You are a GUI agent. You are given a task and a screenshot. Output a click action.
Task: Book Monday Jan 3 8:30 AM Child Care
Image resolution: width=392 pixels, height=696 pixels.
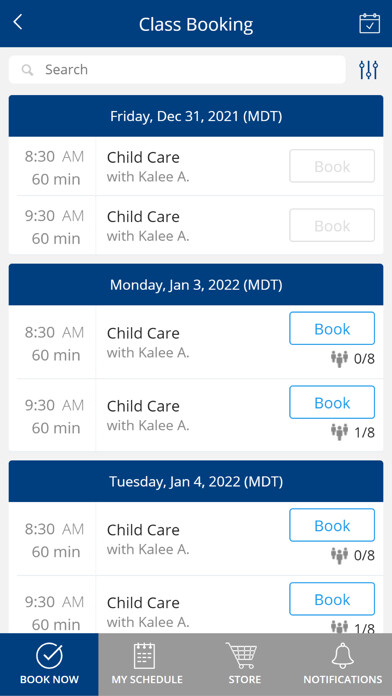[332, 328]
